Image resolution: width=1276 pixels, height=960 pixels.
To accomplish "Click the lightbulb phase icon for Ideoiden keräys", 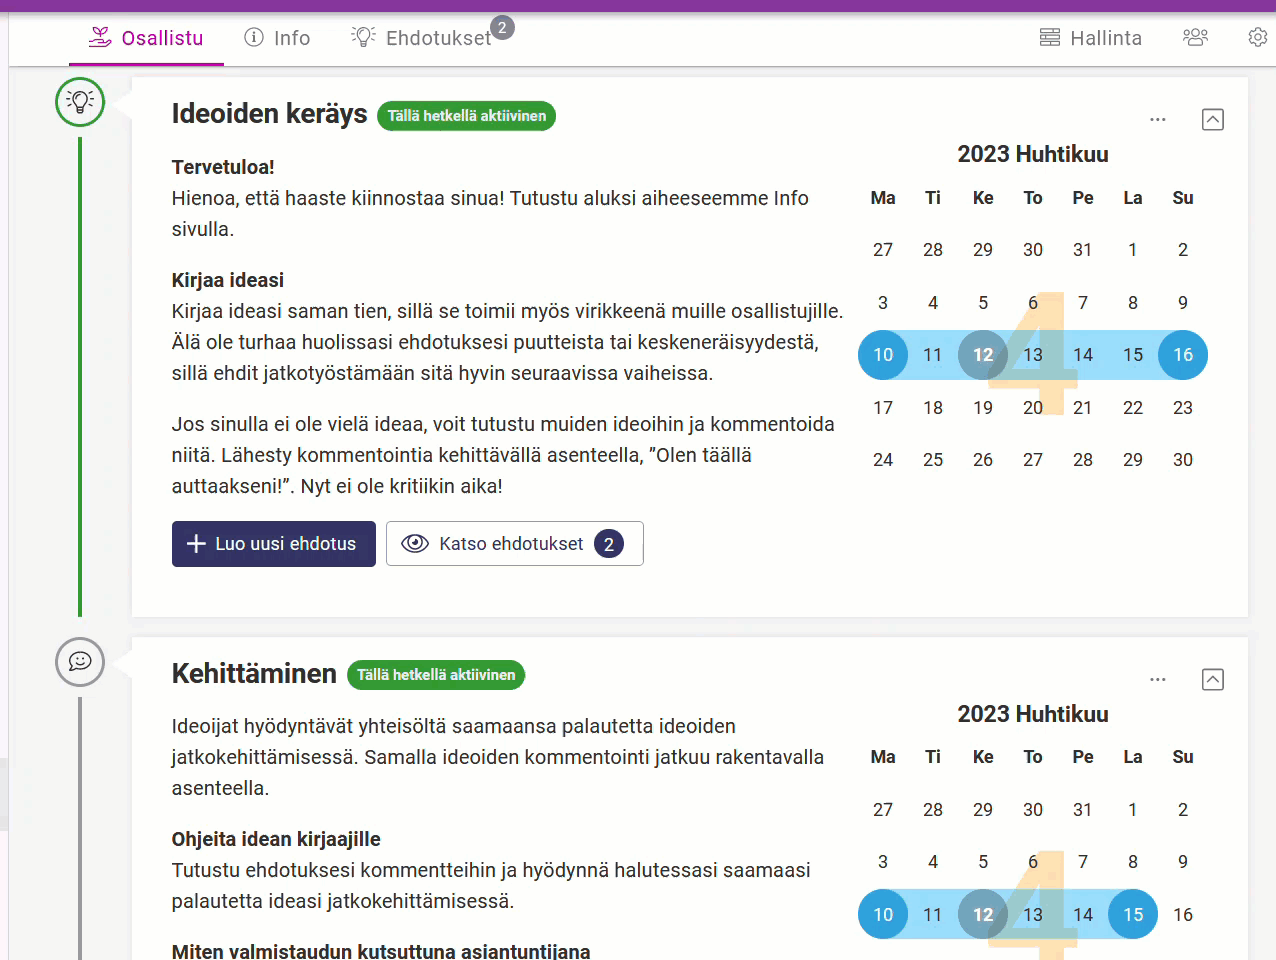I will pos(80,101).
